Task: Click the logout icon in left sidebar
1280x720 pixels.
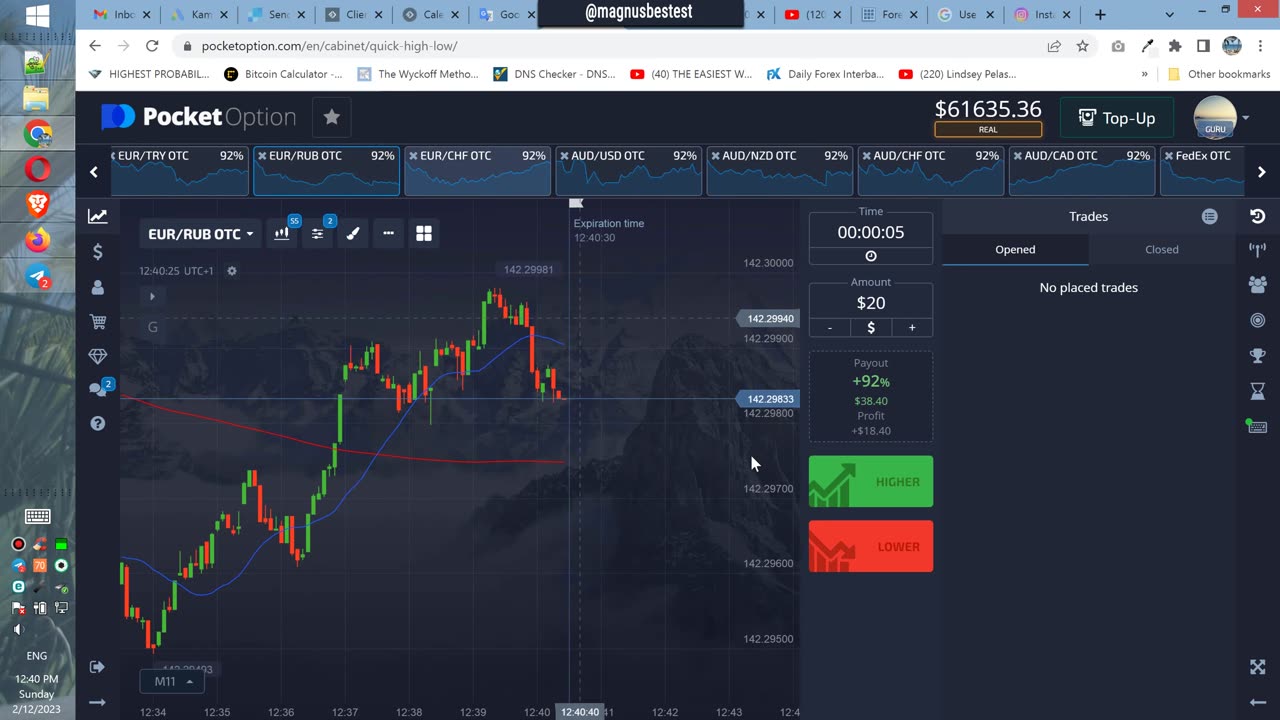Action: coord(97,667)
